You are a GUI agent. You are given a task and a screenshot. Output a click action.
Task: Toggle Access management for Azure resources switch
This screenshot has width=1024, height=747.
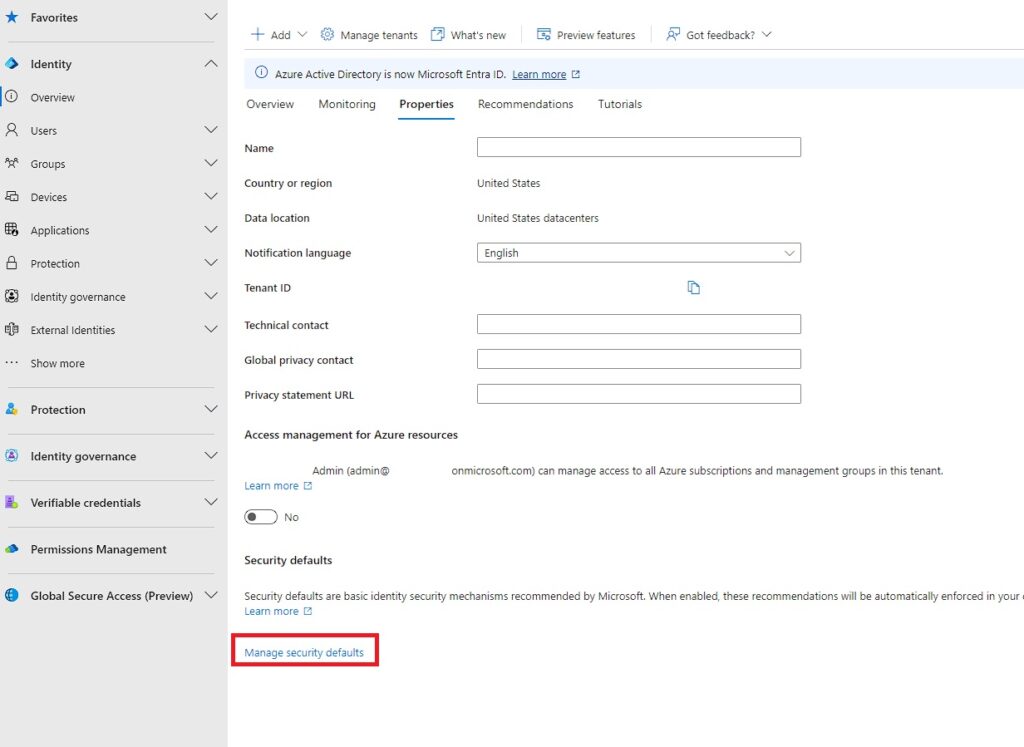(261, 517)
